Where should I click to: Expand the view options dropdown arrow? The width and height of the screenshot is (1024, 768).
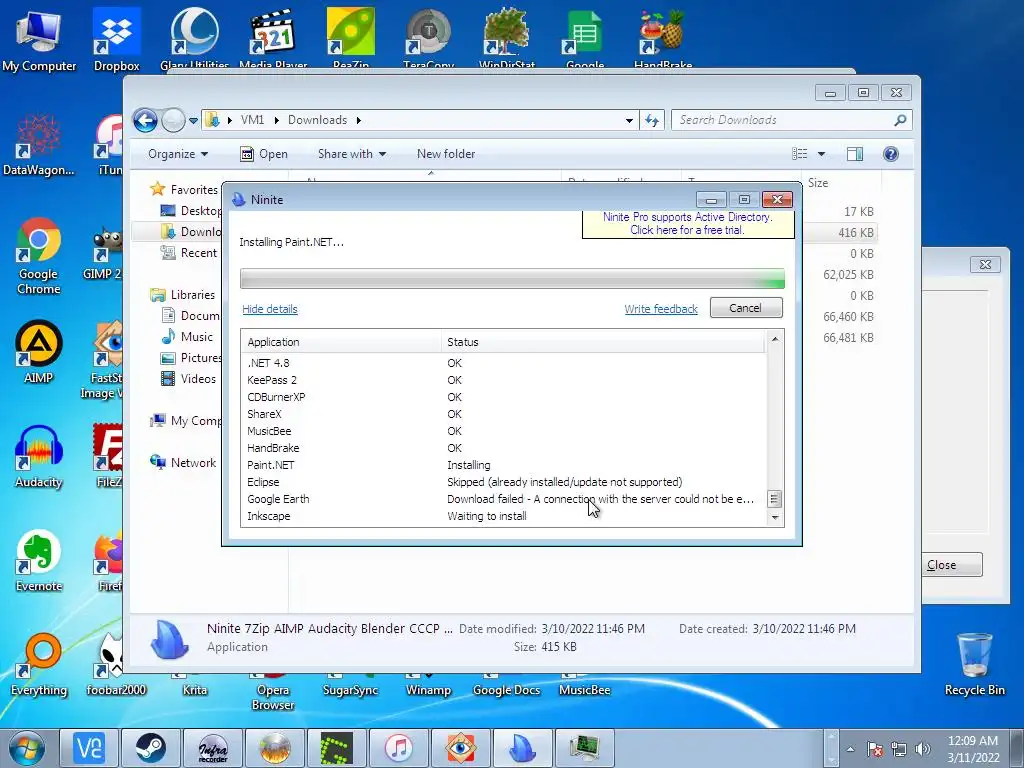[821, 153]
